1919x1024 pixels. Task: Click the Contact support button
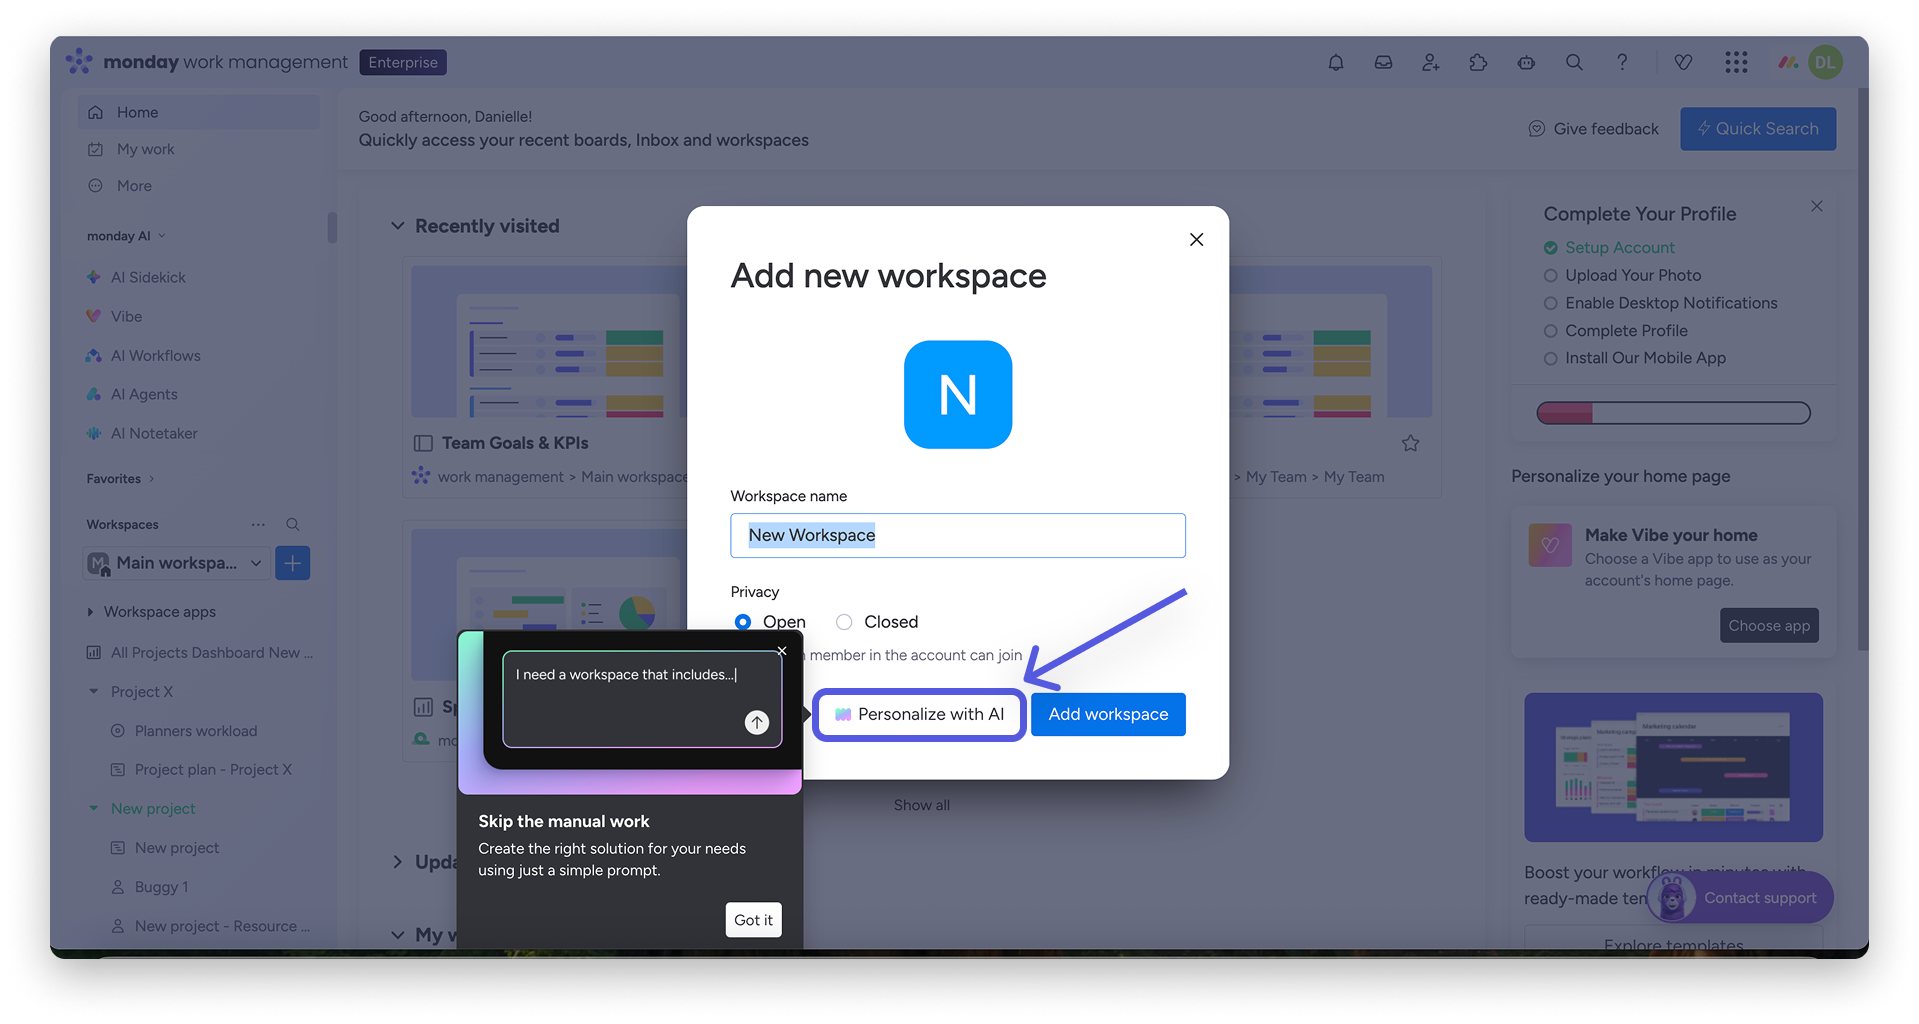coord(1740,898)
